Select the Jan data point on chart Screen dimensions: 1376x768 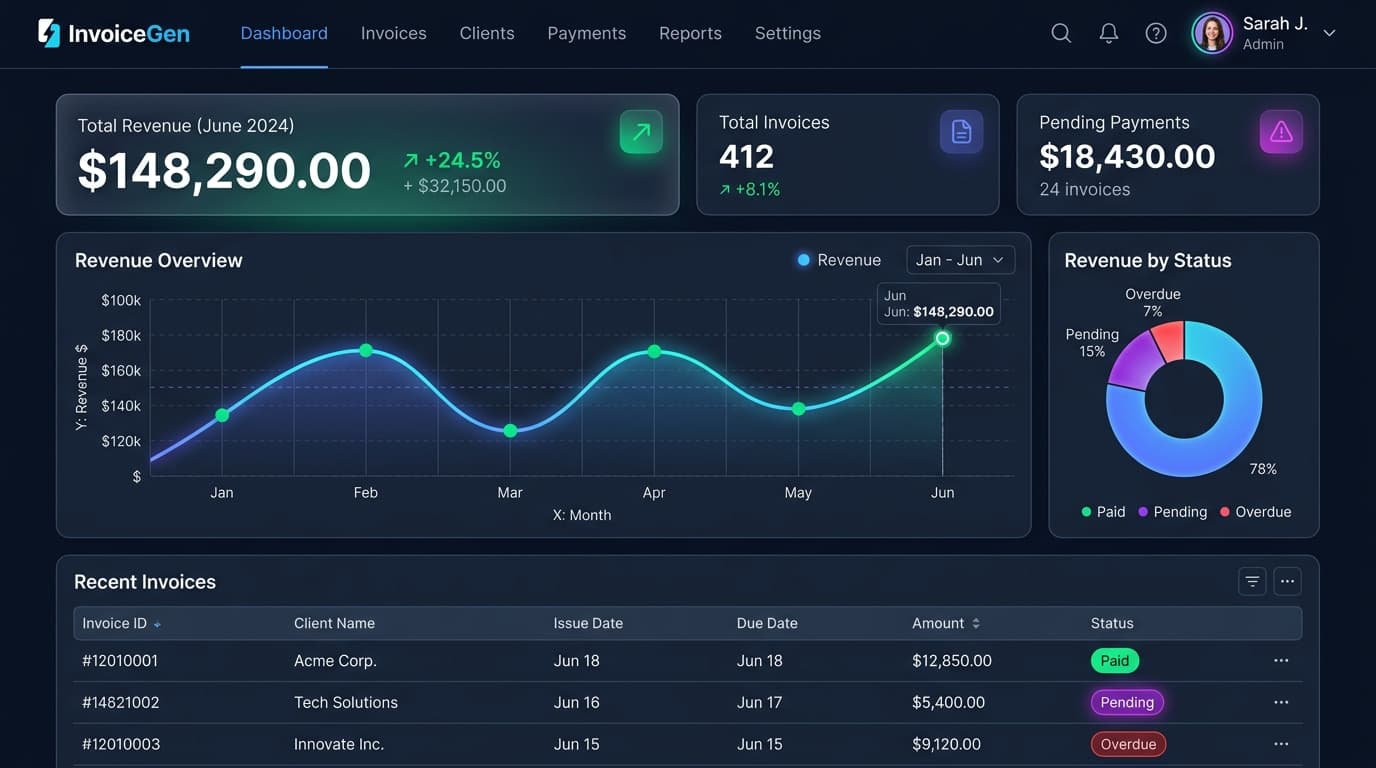pos(222,415)
